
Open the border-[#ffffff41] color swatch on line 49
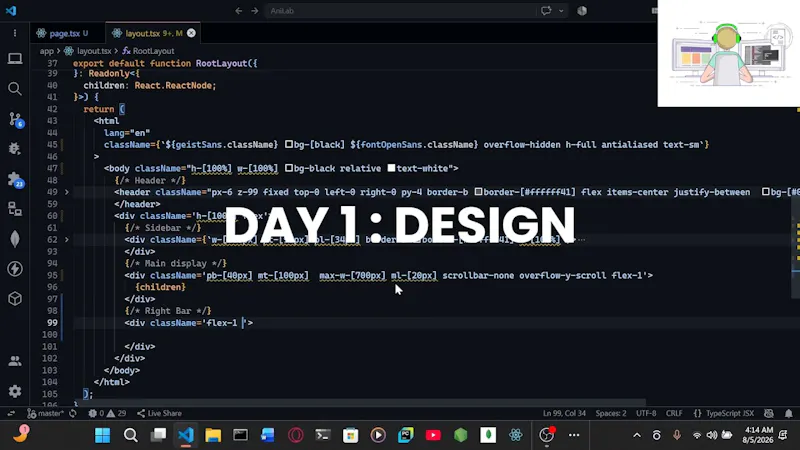479,192
